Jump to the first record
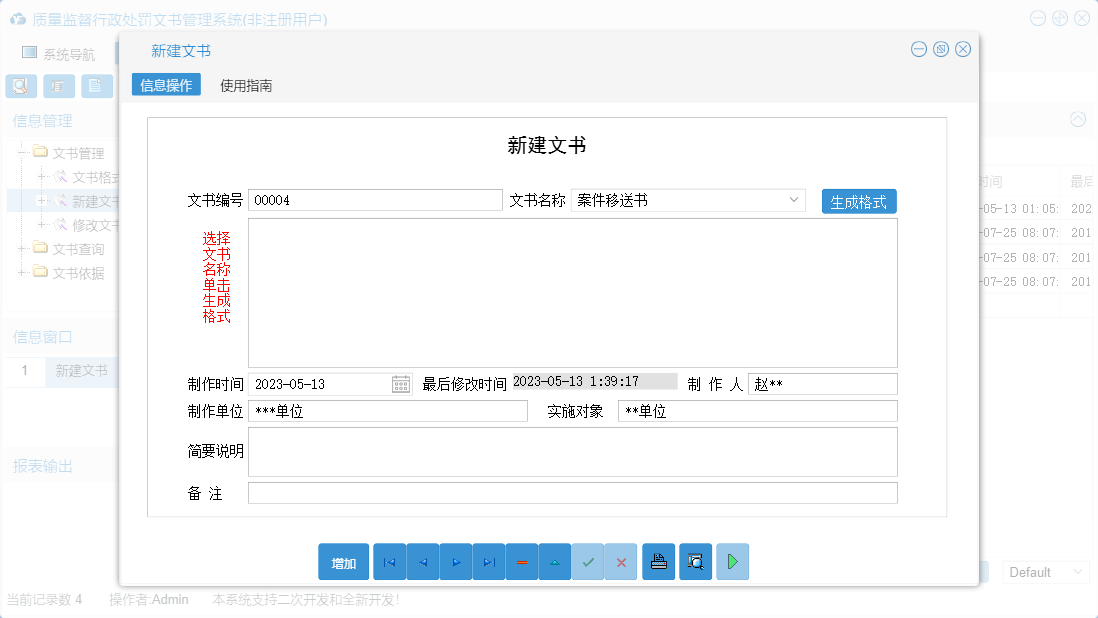Viewport: 1098px width, 618px height. (x=389, y=561)
